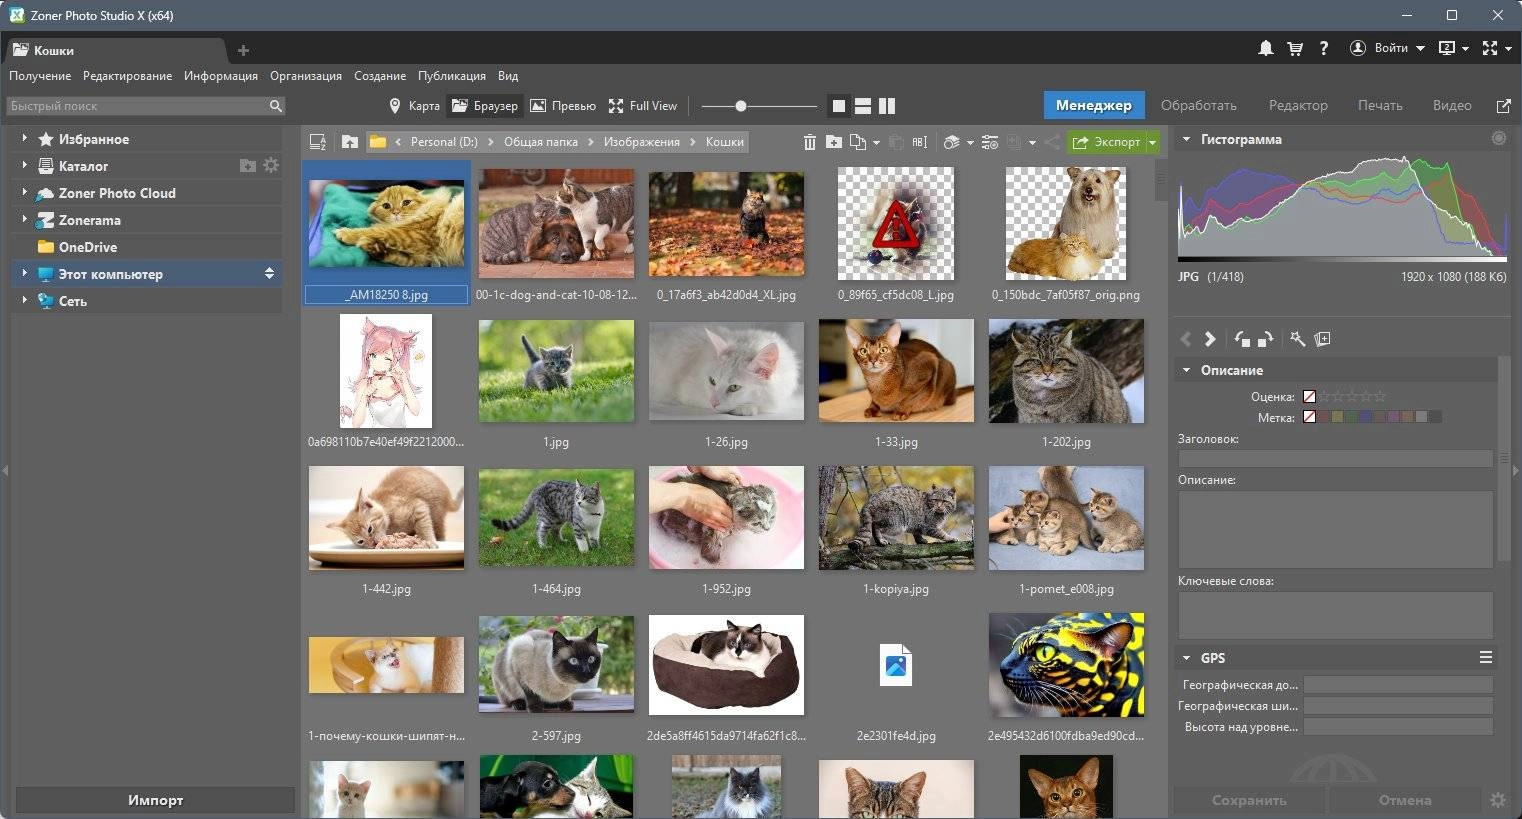Open the Войти account dropdown
The height and width of the screenshot is (819, 1522).
(x=1387, y=48)
